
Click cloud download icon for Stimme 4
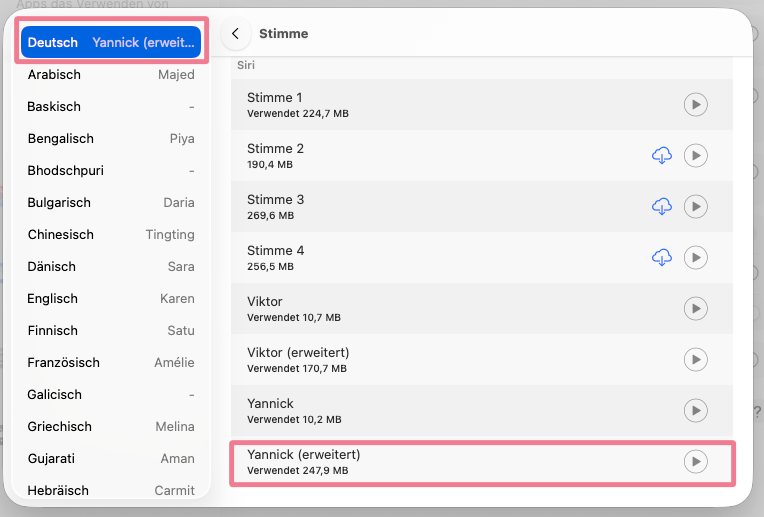[x=661, y=258]
